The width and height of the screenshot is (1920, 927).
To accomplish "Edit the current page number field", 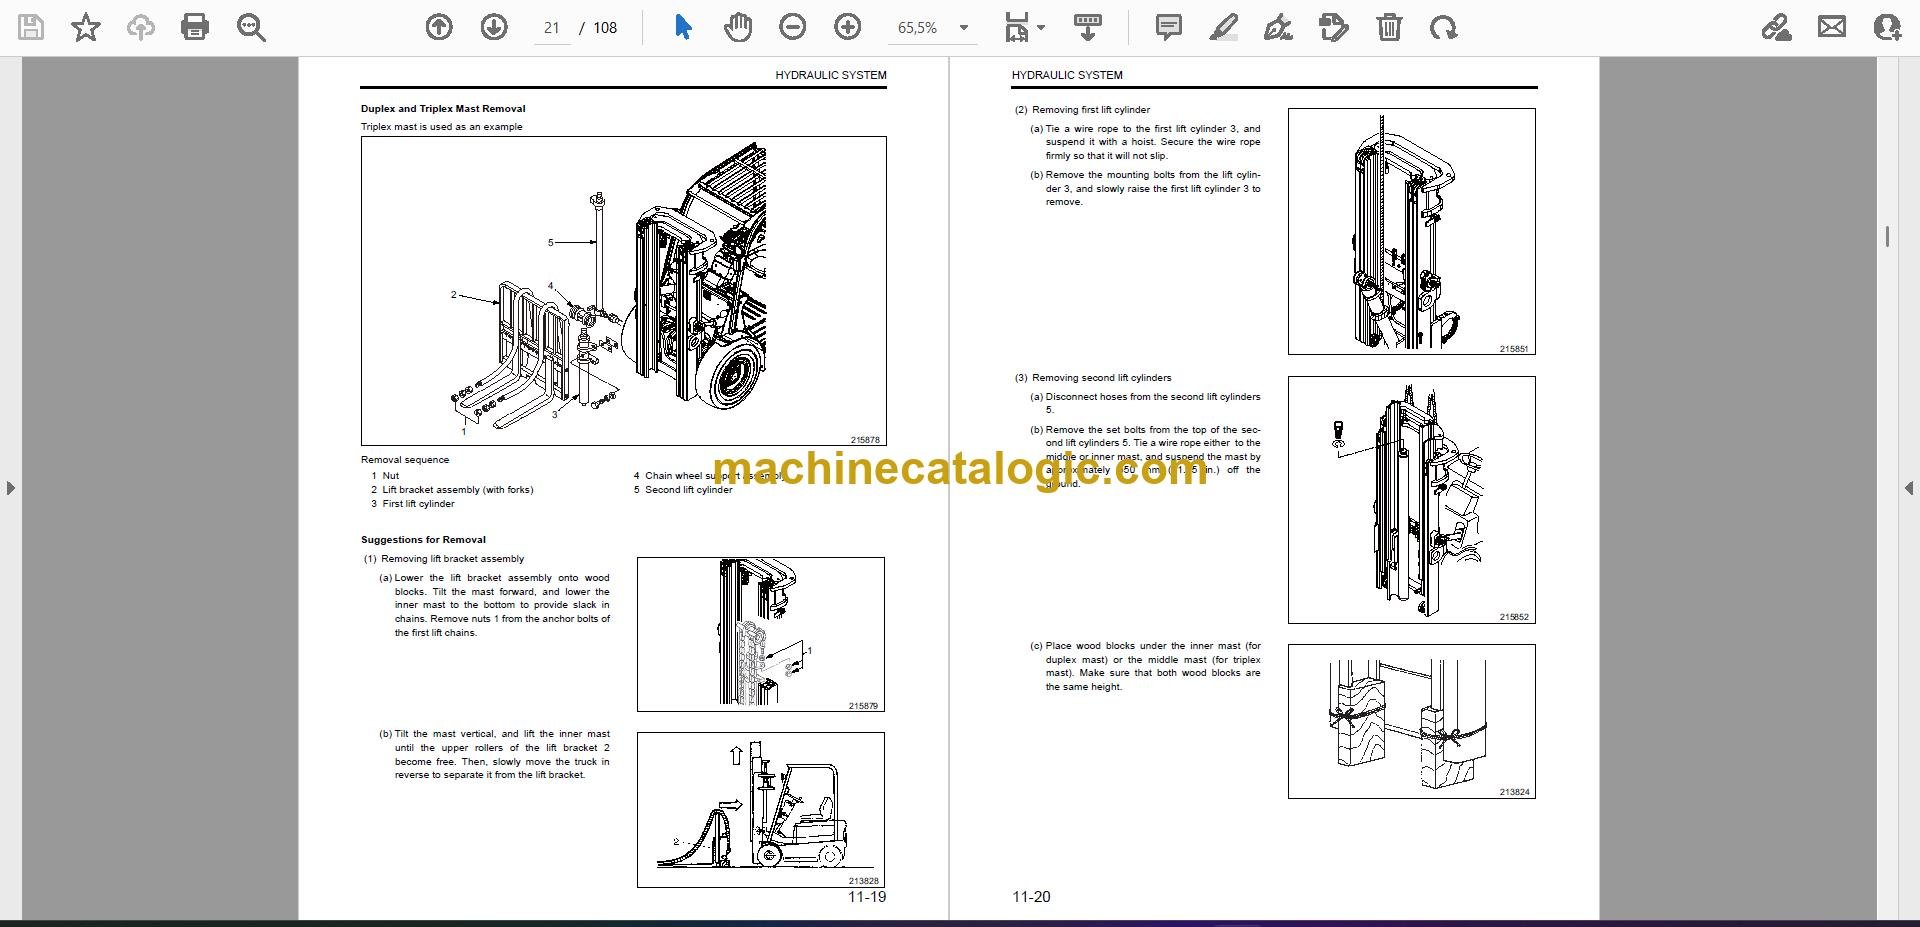I will coord(552,28).
